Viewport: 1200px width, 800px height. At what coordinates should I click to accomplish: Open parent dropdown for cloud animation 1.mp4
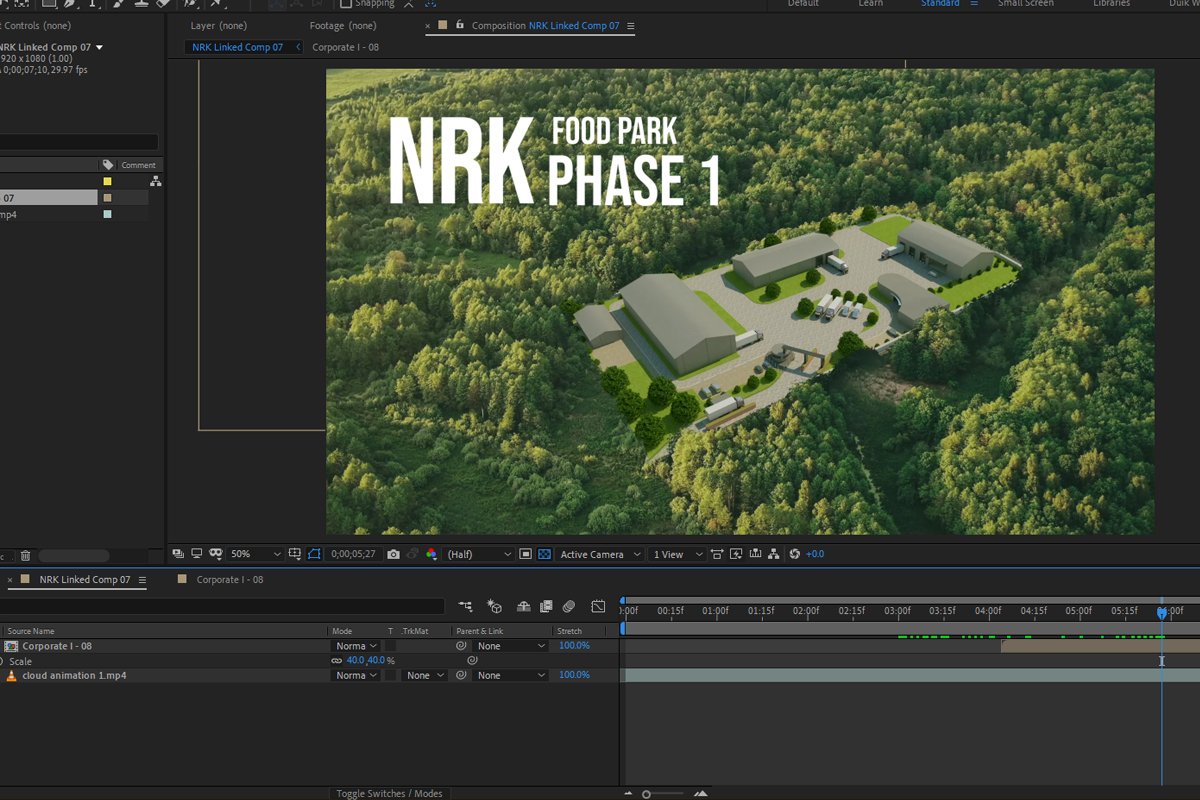coord(510,675)
